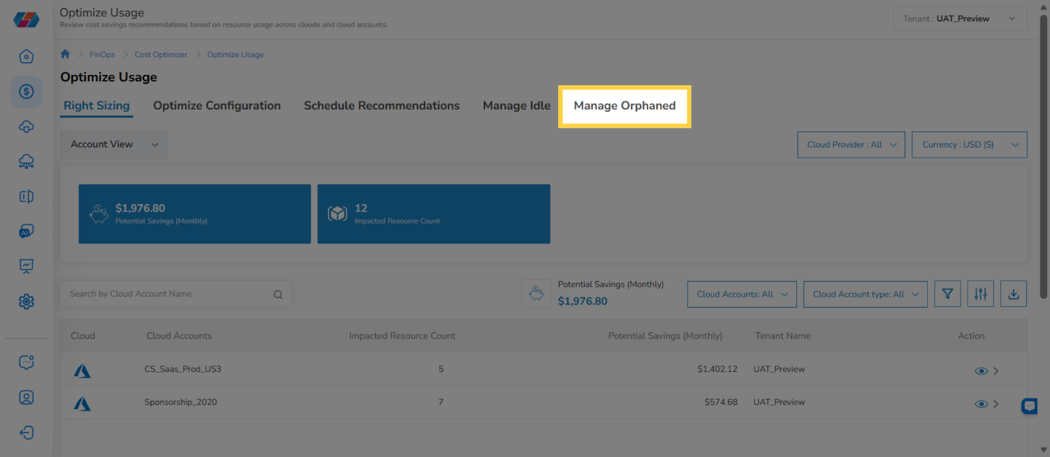Open the gear settings sidebar icon
This screenshot has height=457, width=1050.
click(x=26, y=302)
